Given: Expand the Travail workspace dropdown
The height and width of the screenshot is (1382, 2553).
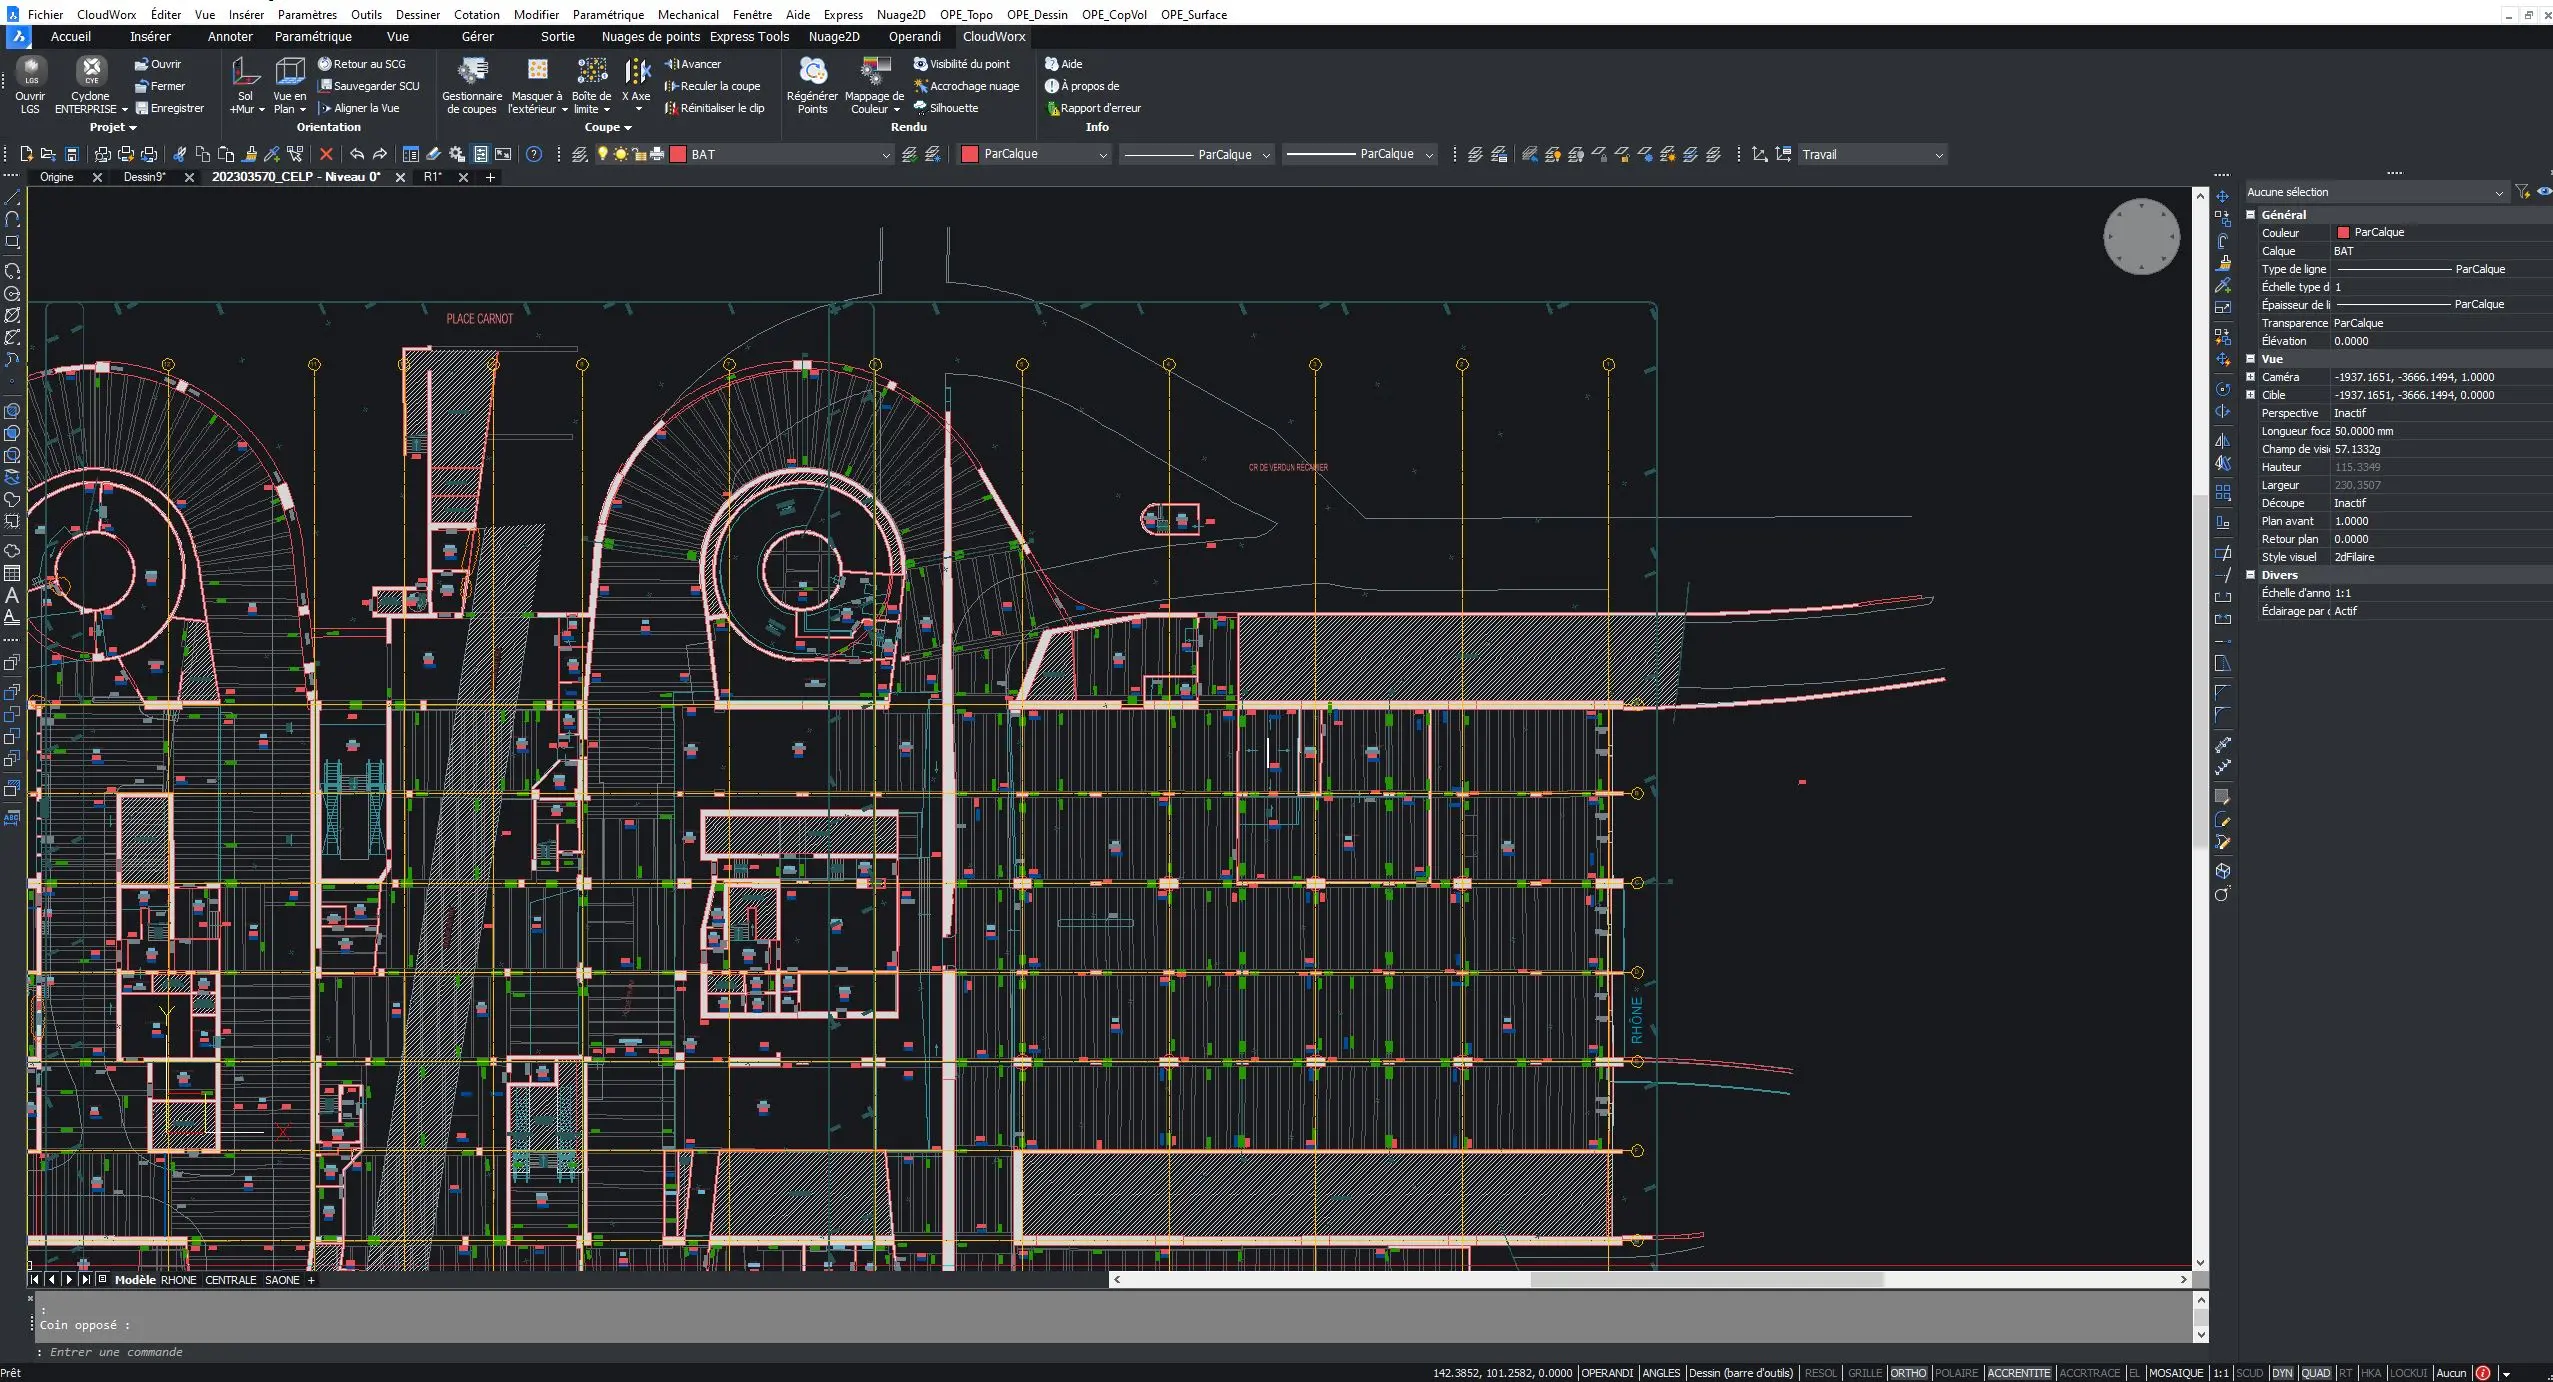Looking at the screenshot, I should point(1938,155).
